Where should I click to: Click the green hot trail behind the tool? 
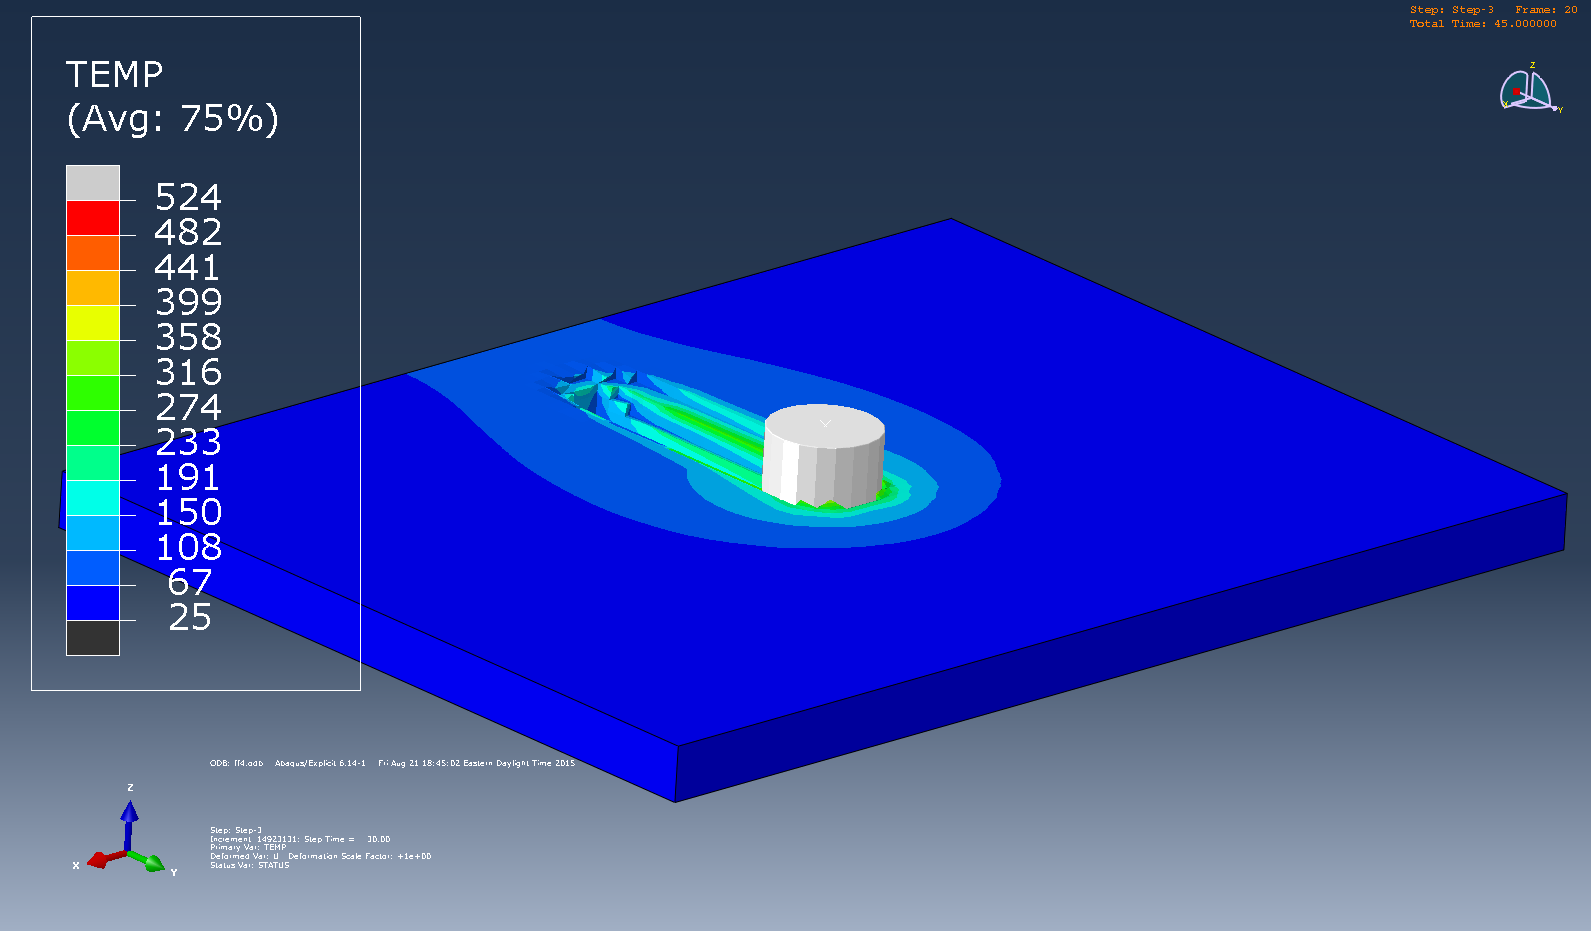710,425
